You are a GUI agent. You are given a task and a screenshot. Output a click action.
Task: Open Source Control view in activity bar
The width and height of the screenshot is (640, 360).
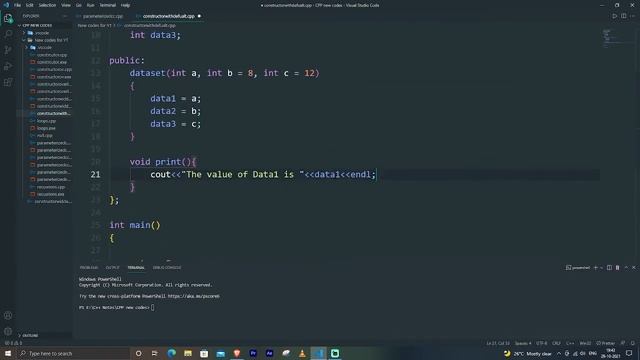click(x=8, y=50)
